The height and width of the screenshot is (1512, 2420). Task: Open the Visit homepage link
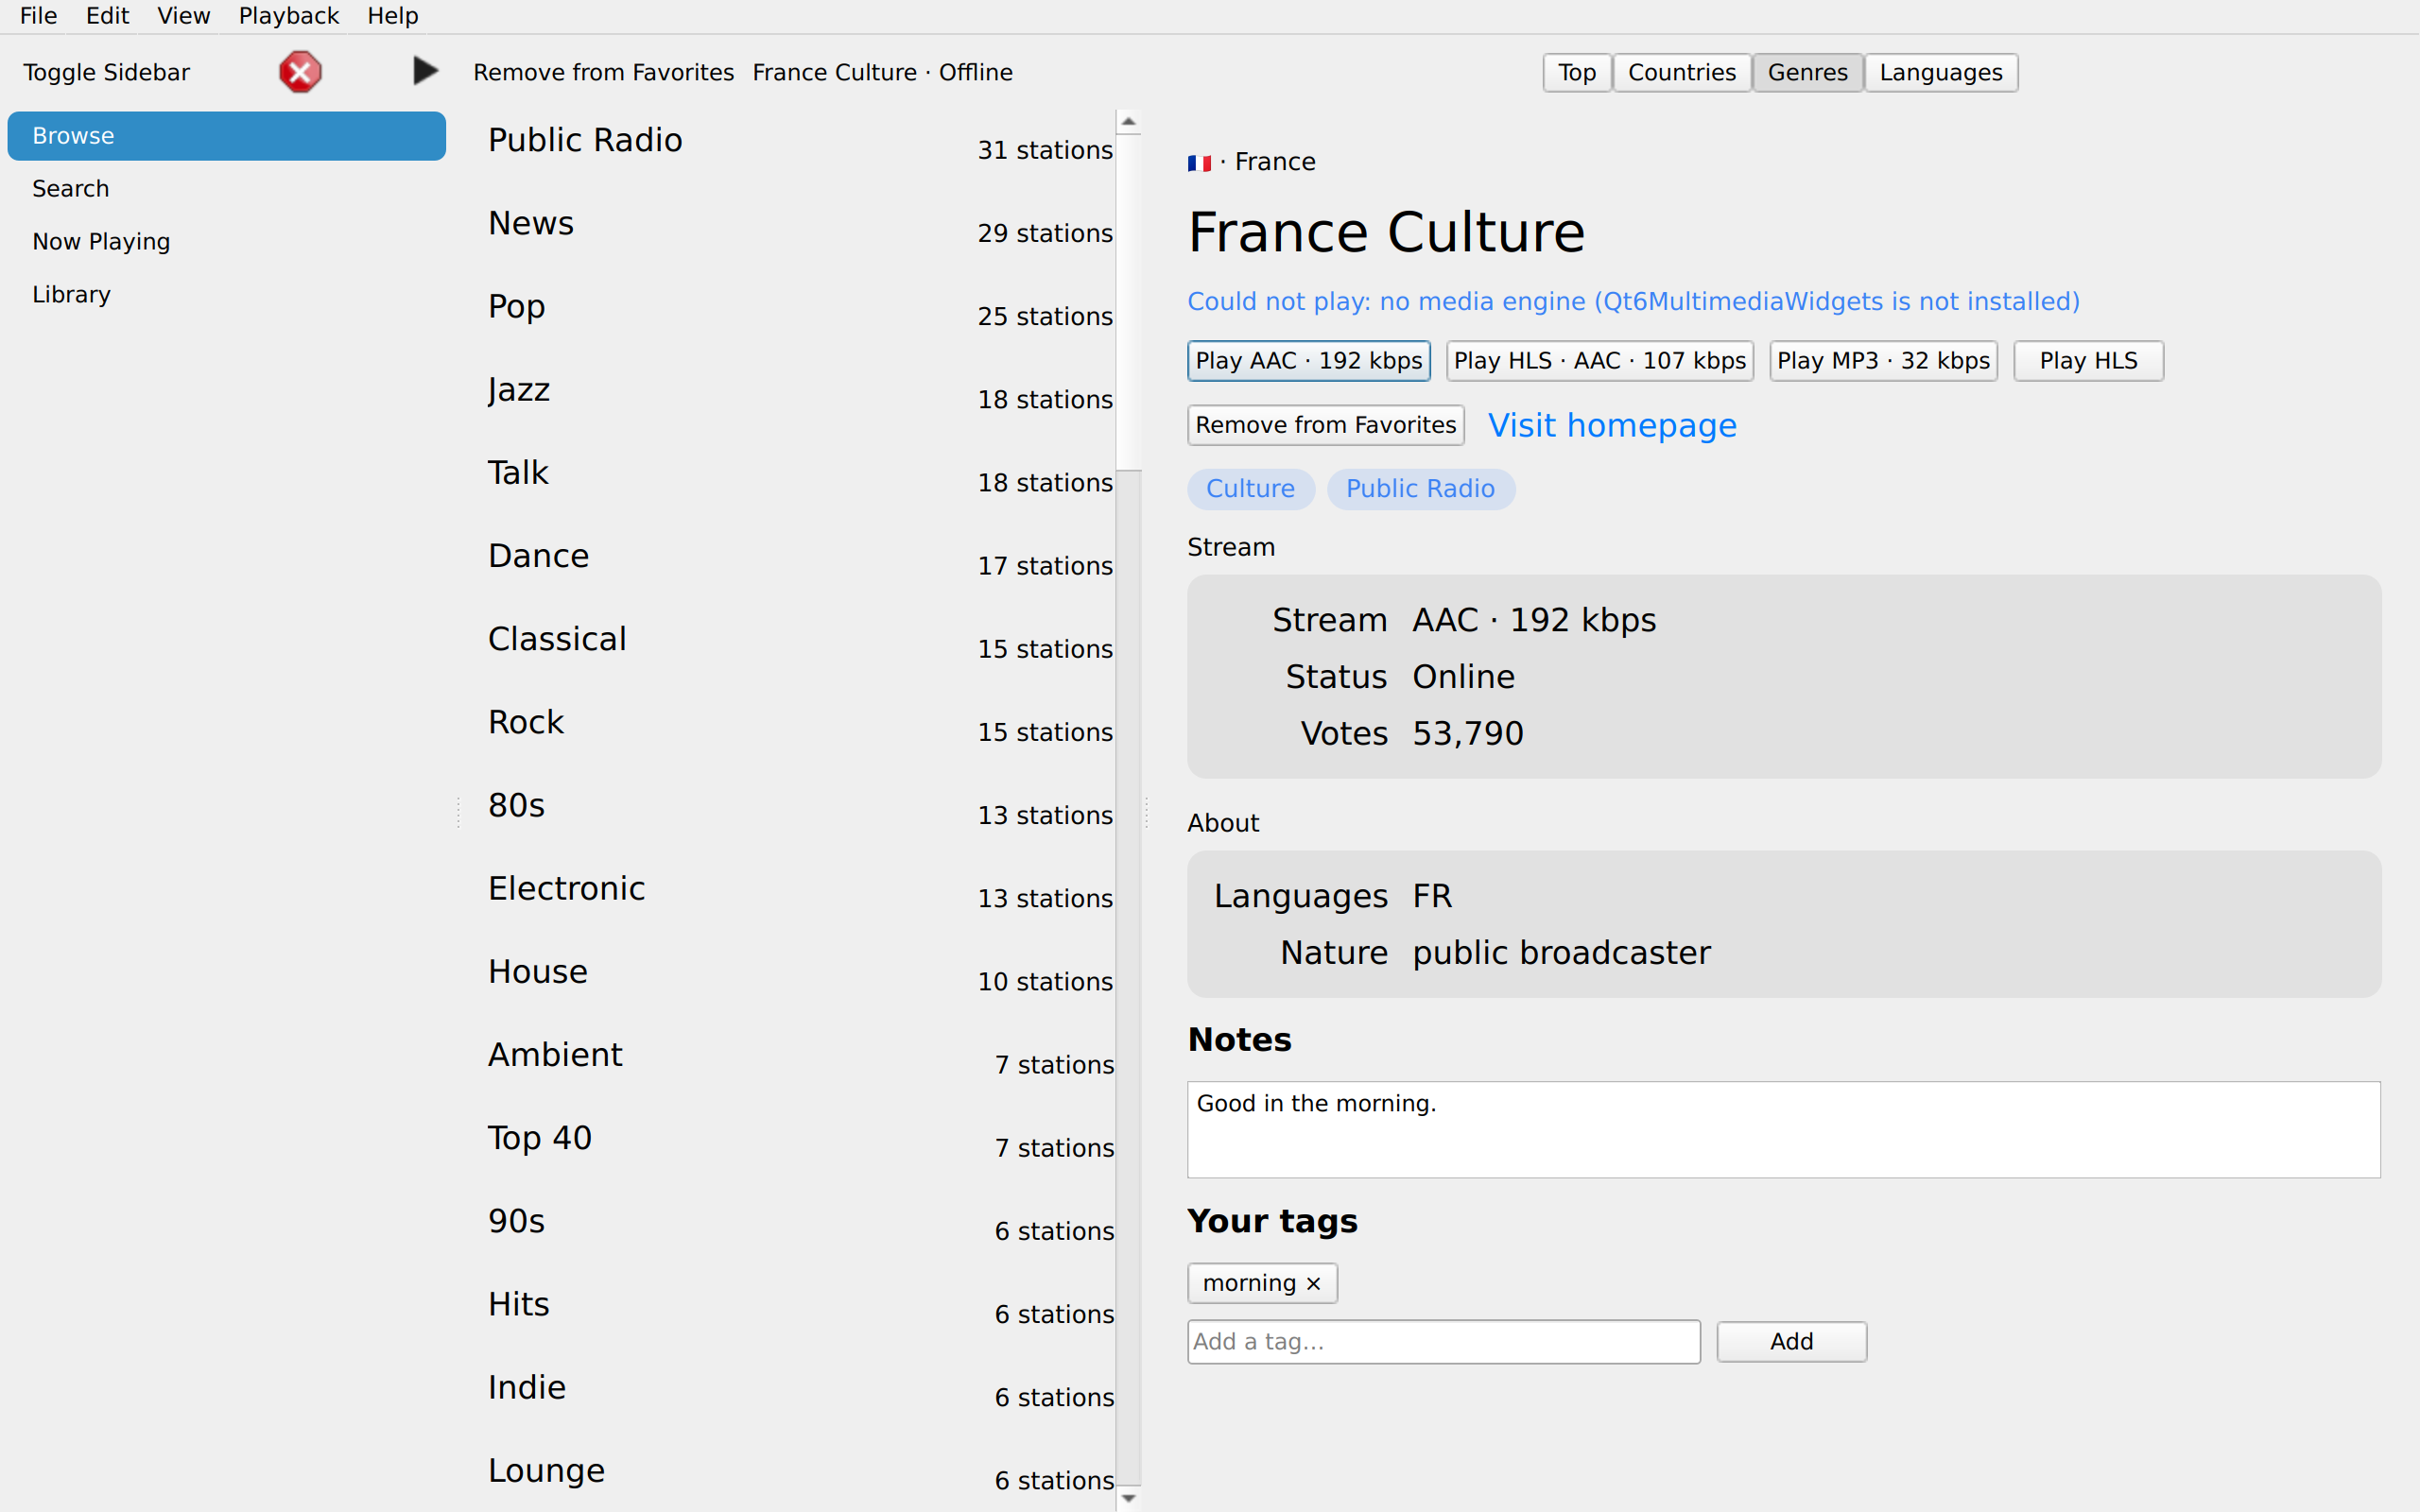(1612, 425)
